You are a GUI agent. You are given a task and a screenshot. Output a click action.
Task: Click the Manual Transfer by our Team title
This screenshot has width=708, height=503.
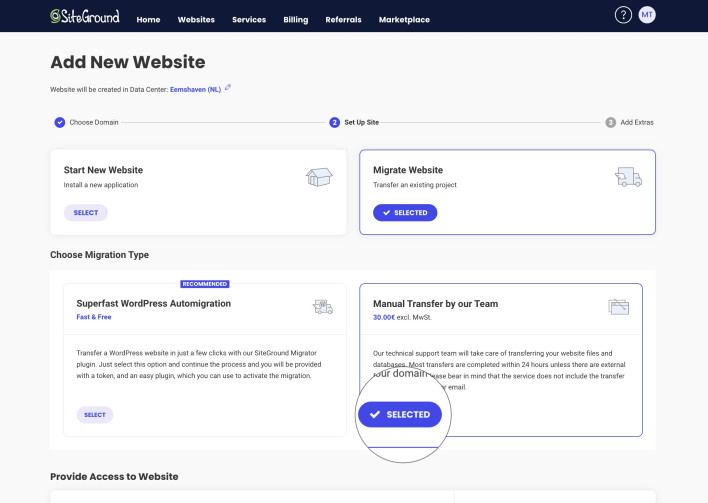click(x=435, y=304)
